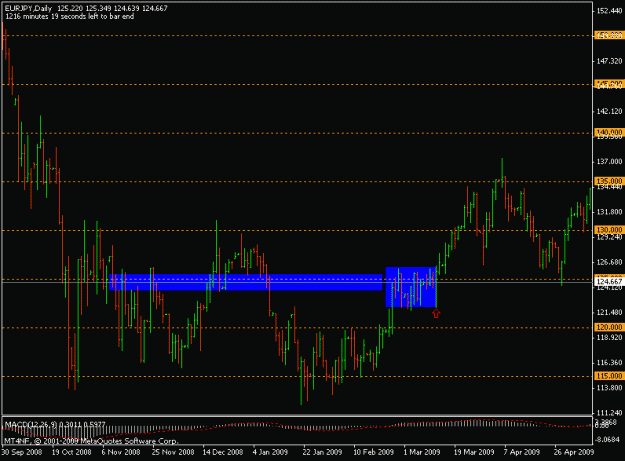Click the 116.360 price scale value

point(609,363)
